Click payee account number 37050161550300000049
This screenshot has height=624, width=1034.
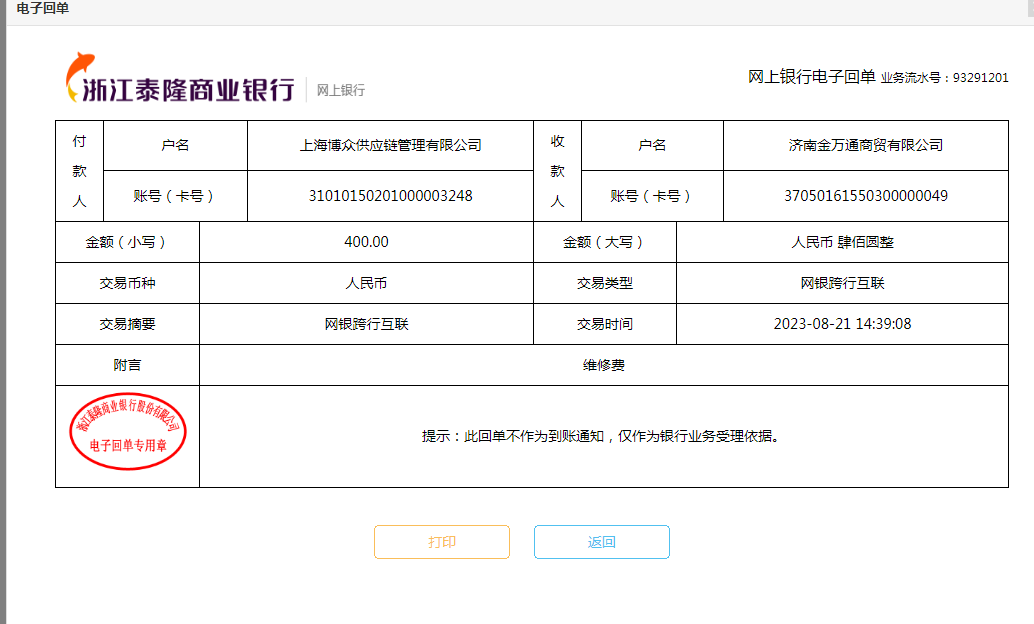pyautogui.click(x=865, y=196)
